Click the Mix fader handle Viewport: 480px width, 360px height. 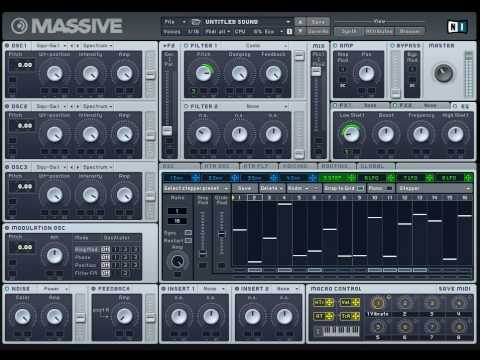(x=316, y=71)
